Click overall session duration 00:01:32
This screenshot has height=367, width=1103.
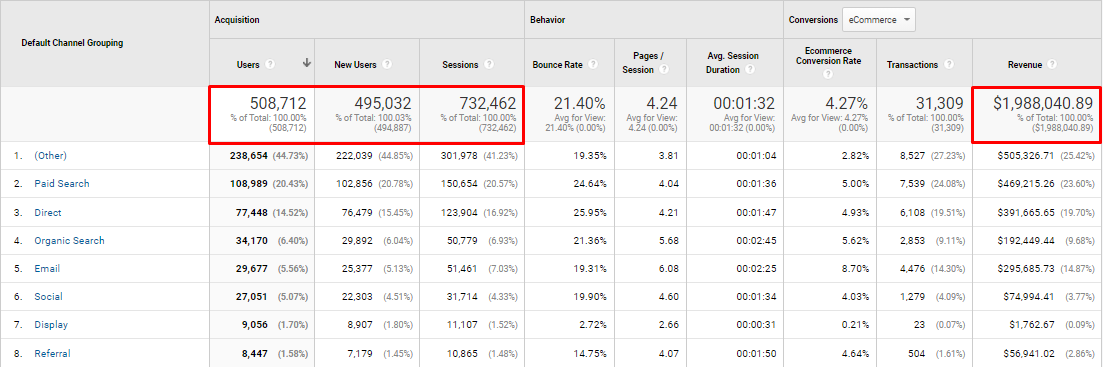[x=745, y=104]
